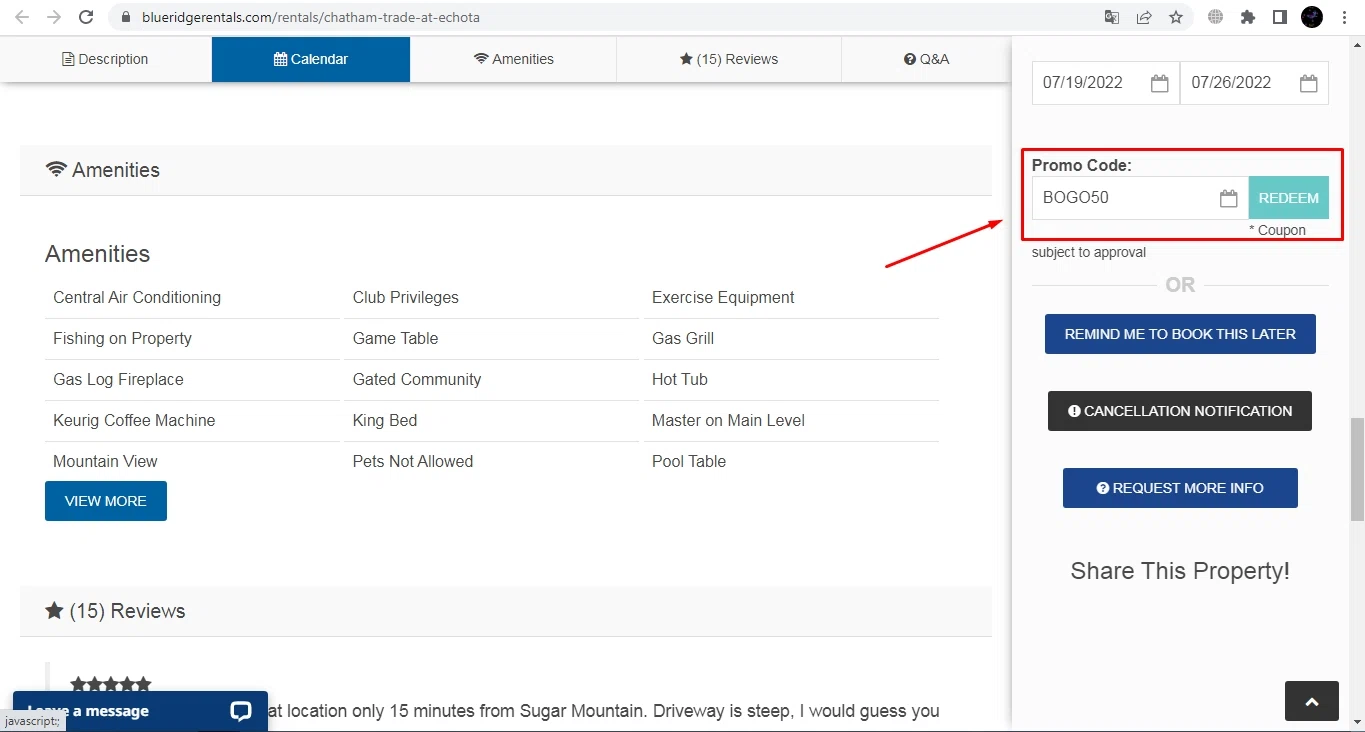The height and width of the screenshot is (732, 1365).
Task: Go back in browser history
Action: (x=22, y=17)
